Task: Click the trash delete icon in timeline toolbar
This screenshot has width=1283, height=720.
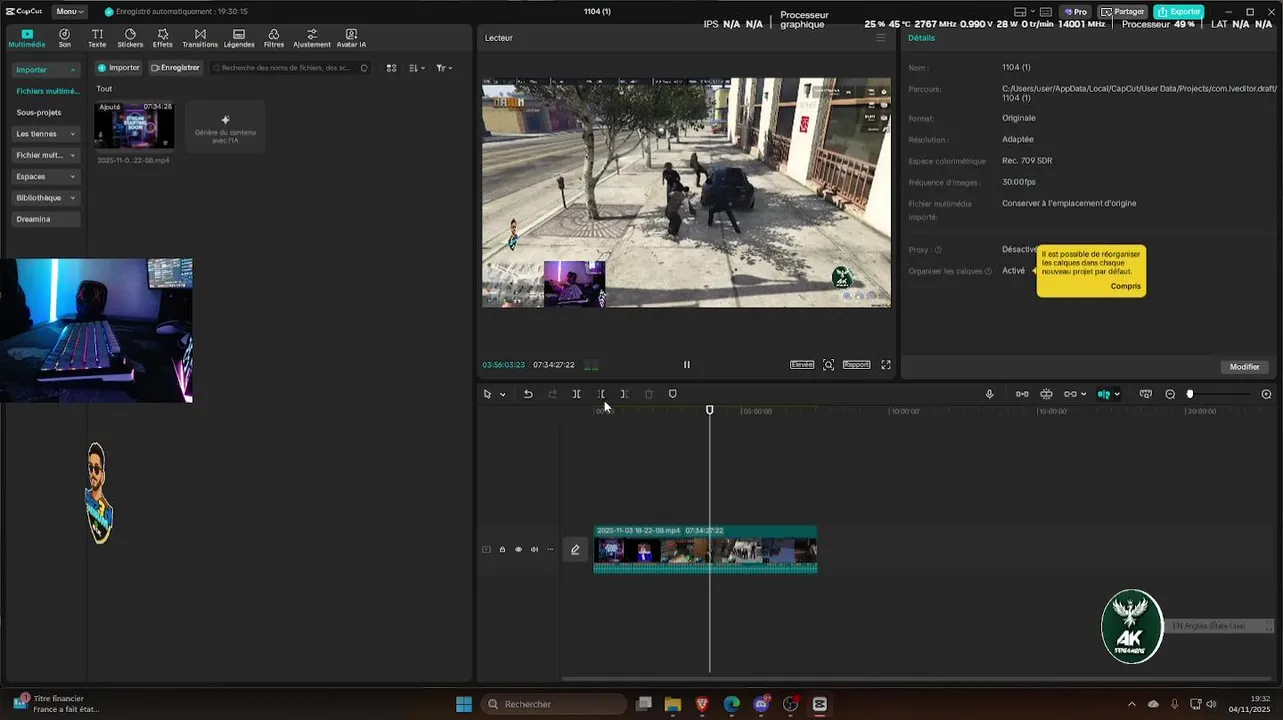Action: click(x=648, y=394)
